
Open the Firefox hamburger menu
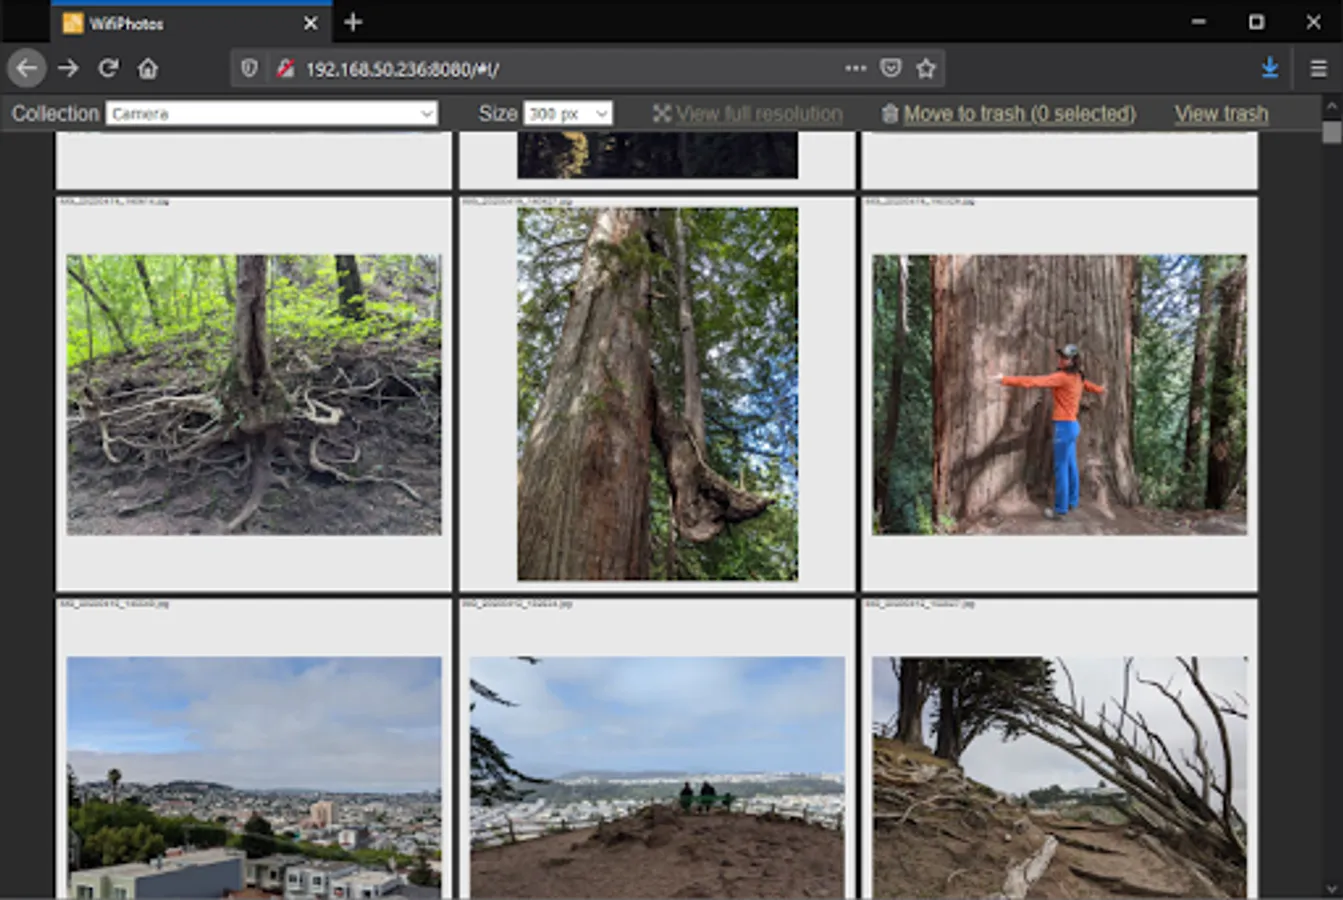click(x=1318, y=68)
